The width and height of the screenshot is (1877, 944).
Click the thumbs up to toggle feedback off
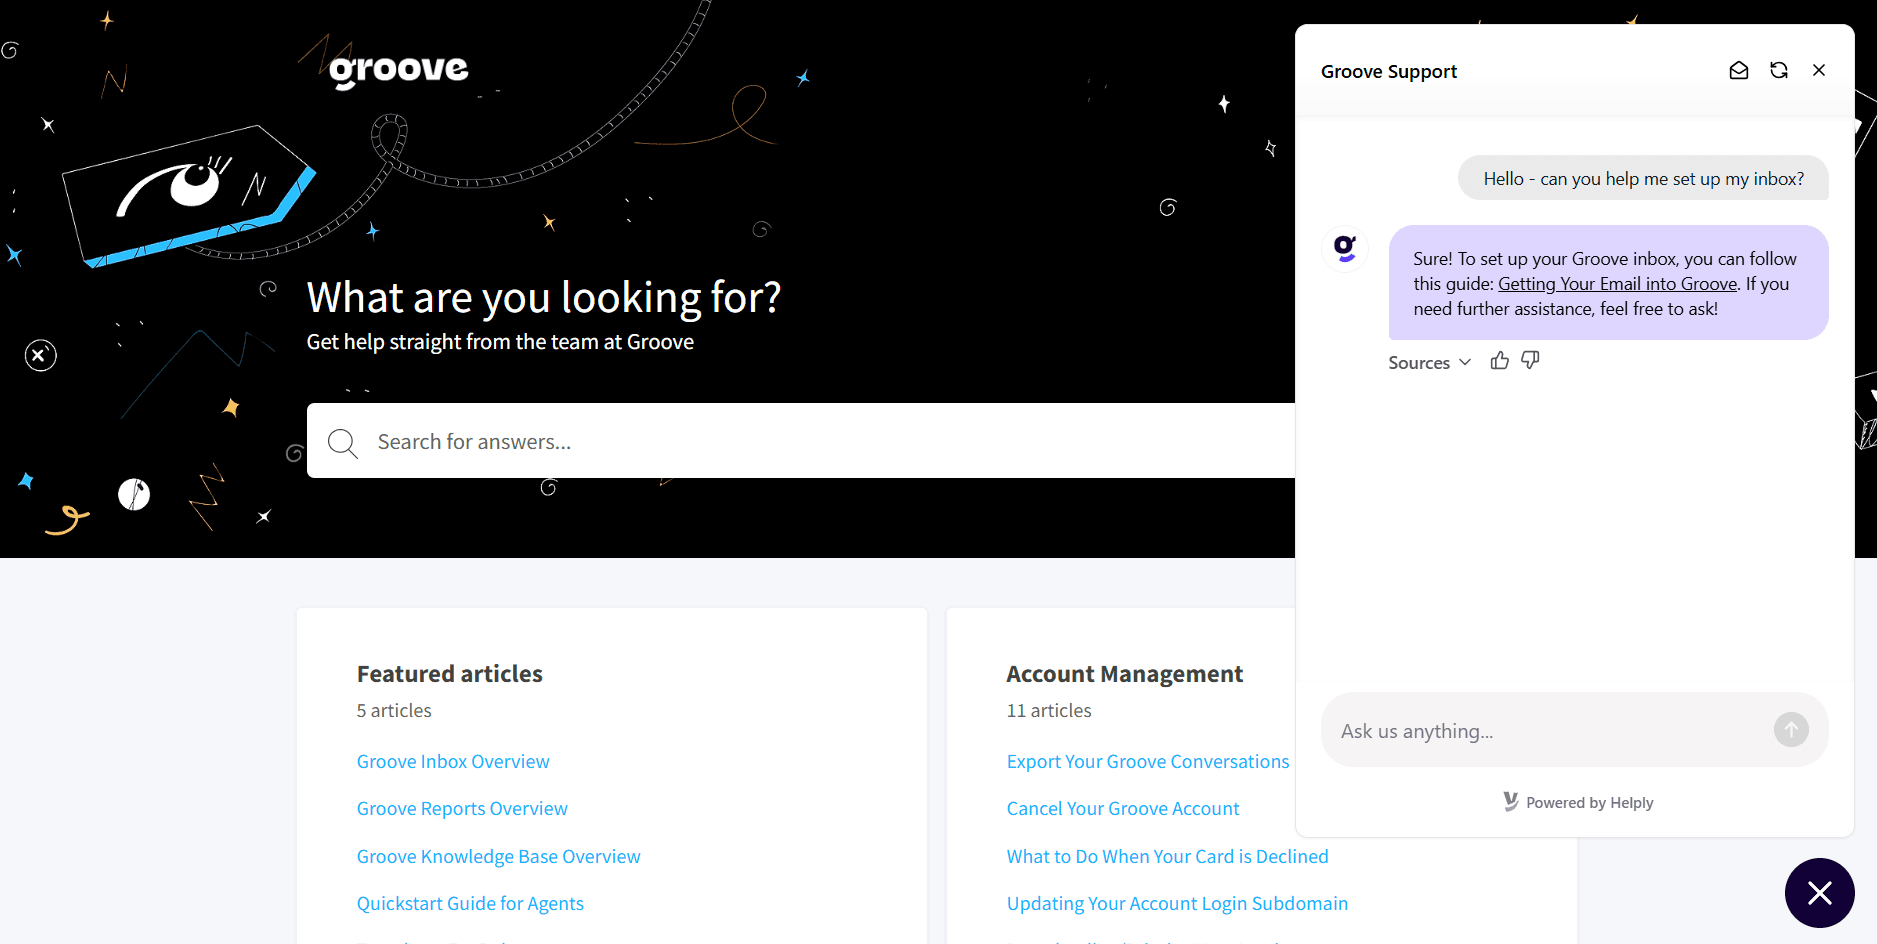[x=1499, y=360]
